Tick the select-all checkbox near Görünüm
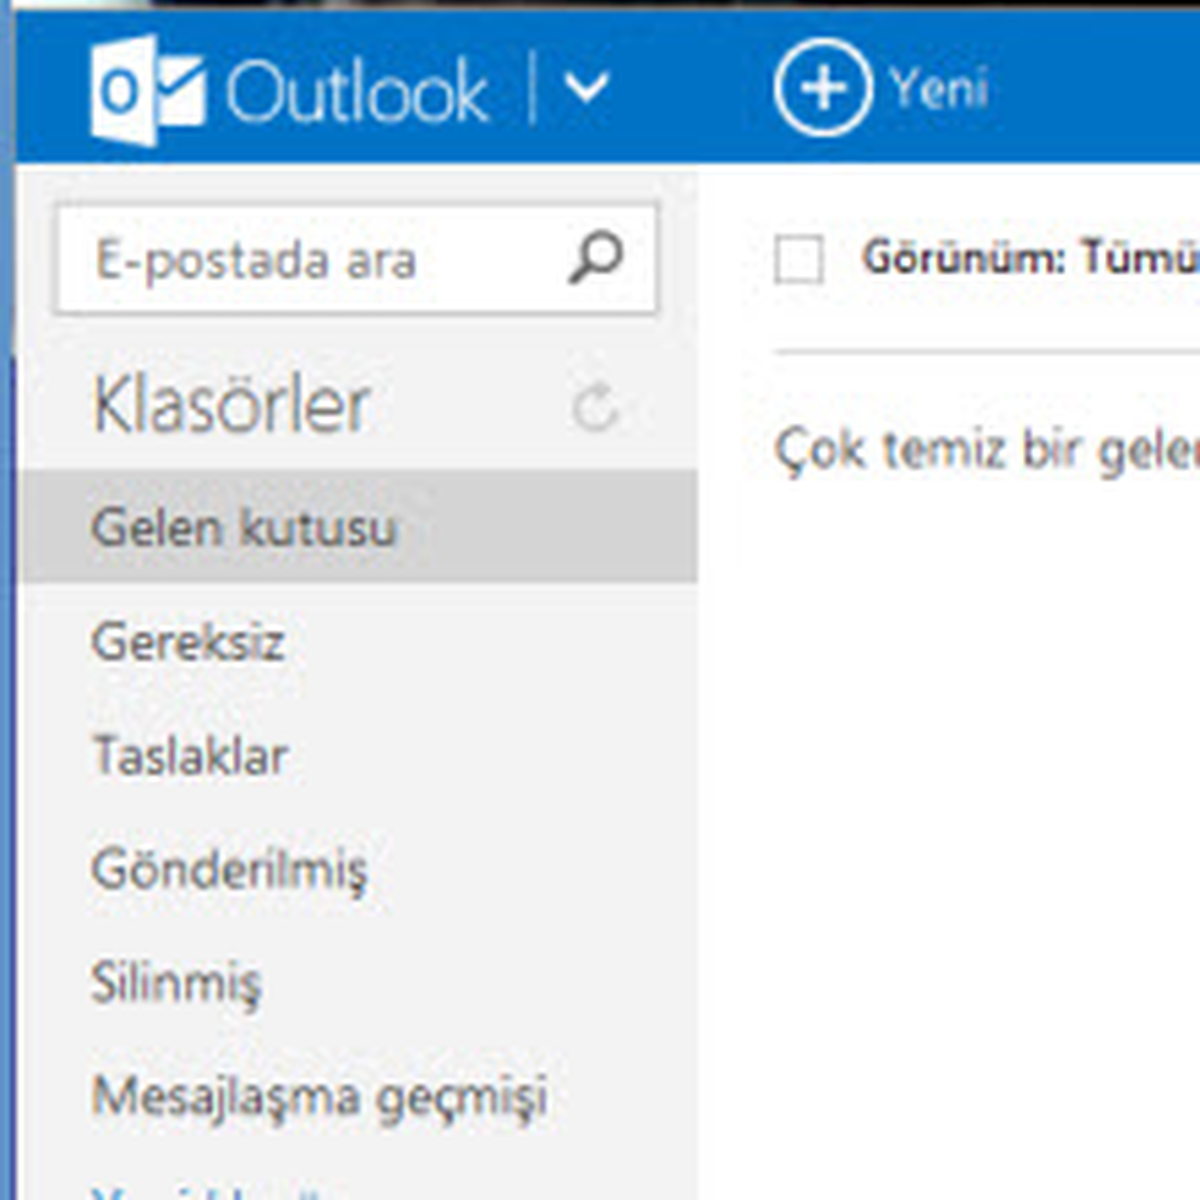1200x1200 pixels. tap(799, 260)
